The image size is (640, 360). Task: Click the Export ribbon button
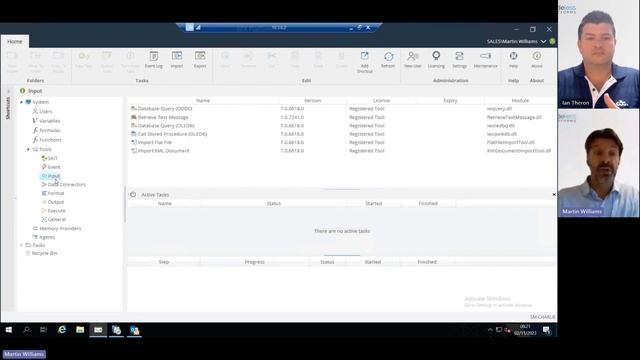click(x=200, y=60)
